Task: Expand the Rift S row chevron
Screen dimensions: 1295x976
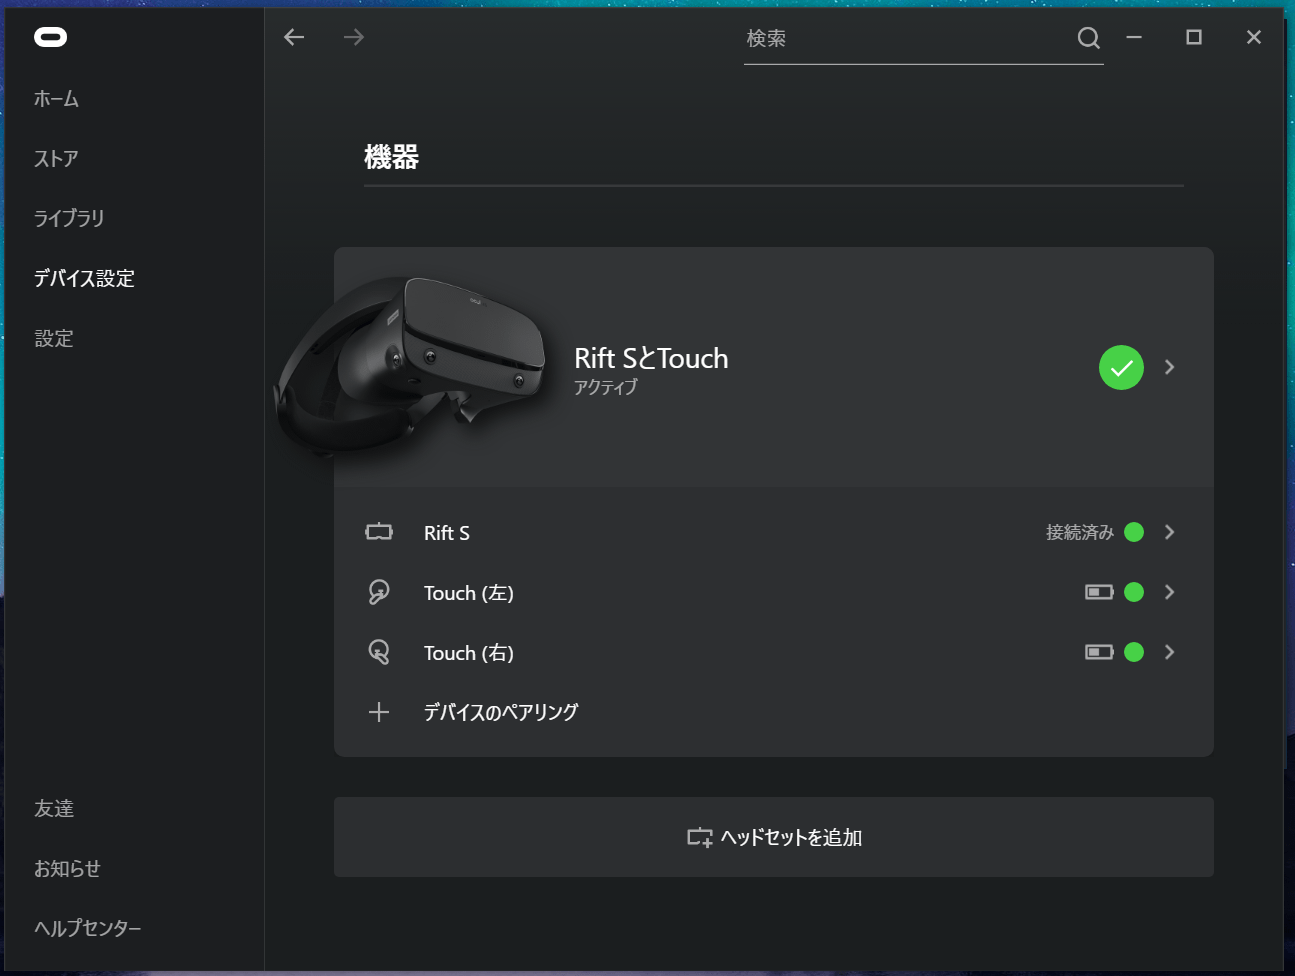Action: click(x=1169, y=532)
